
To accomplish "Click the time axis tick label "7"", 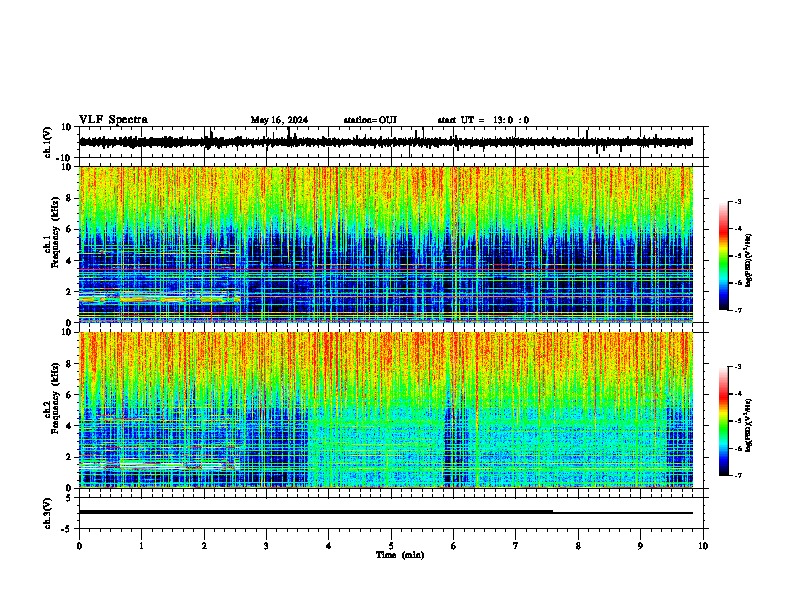I will 516,546.
